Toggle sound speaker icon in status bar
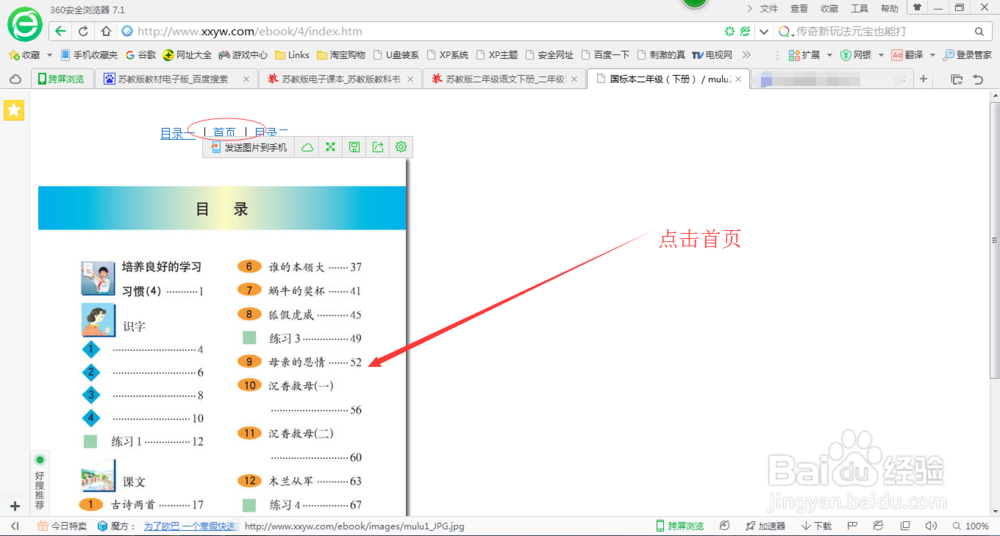This screenshot has height=536, width=1000. (930, 526)
